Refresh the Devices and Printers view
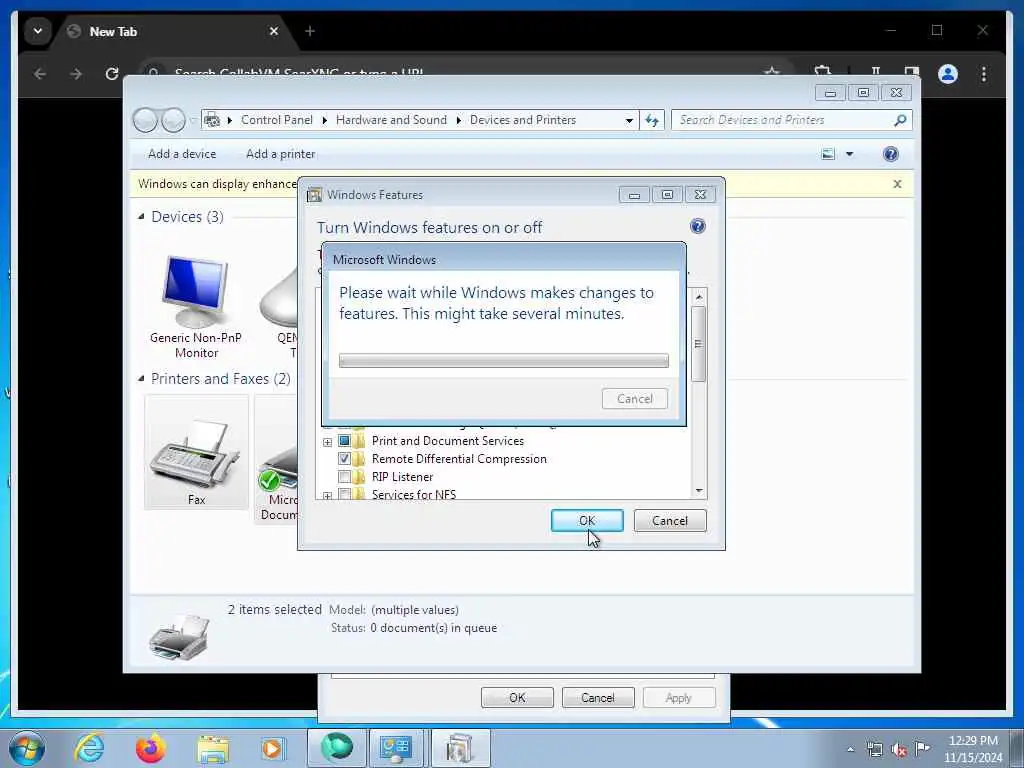1024x768 pixels. click(x=652, y=120)
